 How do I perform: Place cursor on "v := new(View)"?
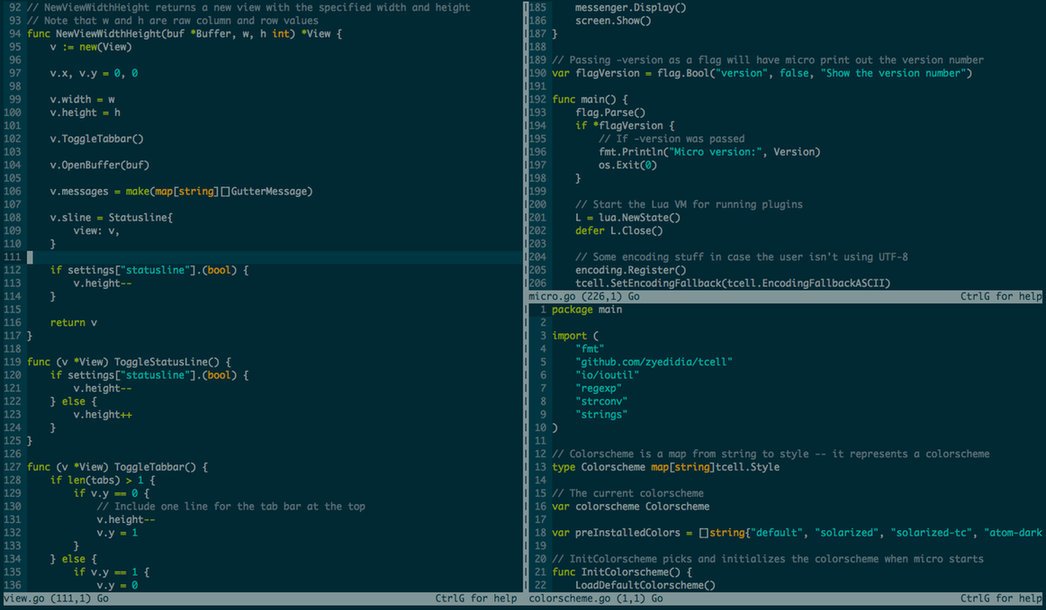[91, 47]
